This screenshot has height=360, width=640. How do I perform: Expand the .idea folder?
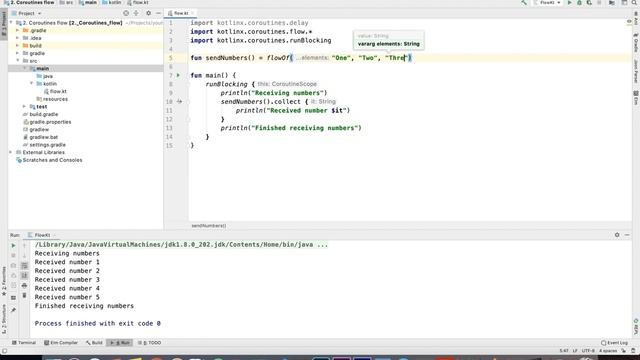click(18, 38)
